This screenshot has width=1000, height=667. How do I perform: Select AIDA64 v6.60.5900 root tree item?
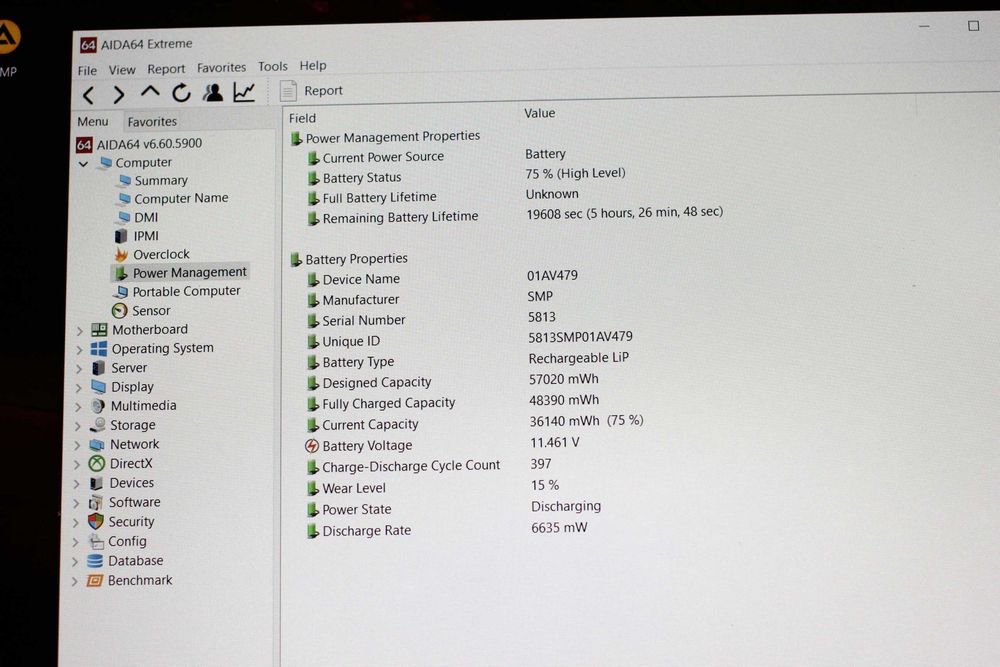point(139,144)
